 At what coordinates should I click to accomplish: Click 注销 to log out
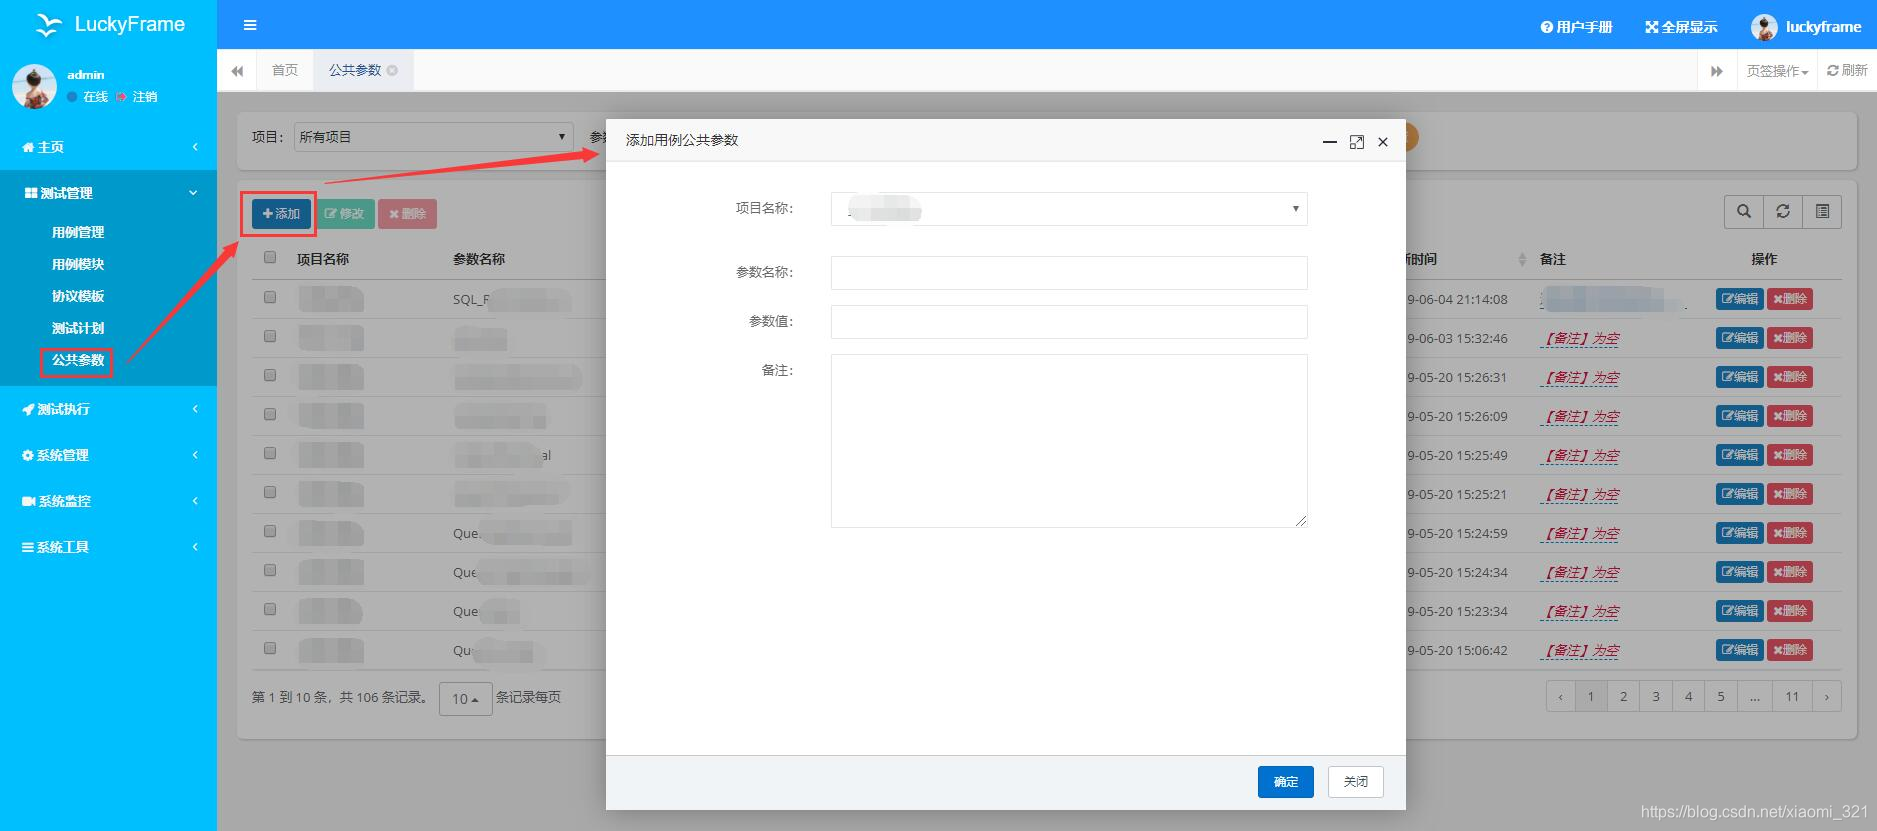click(x=137, y=97)
